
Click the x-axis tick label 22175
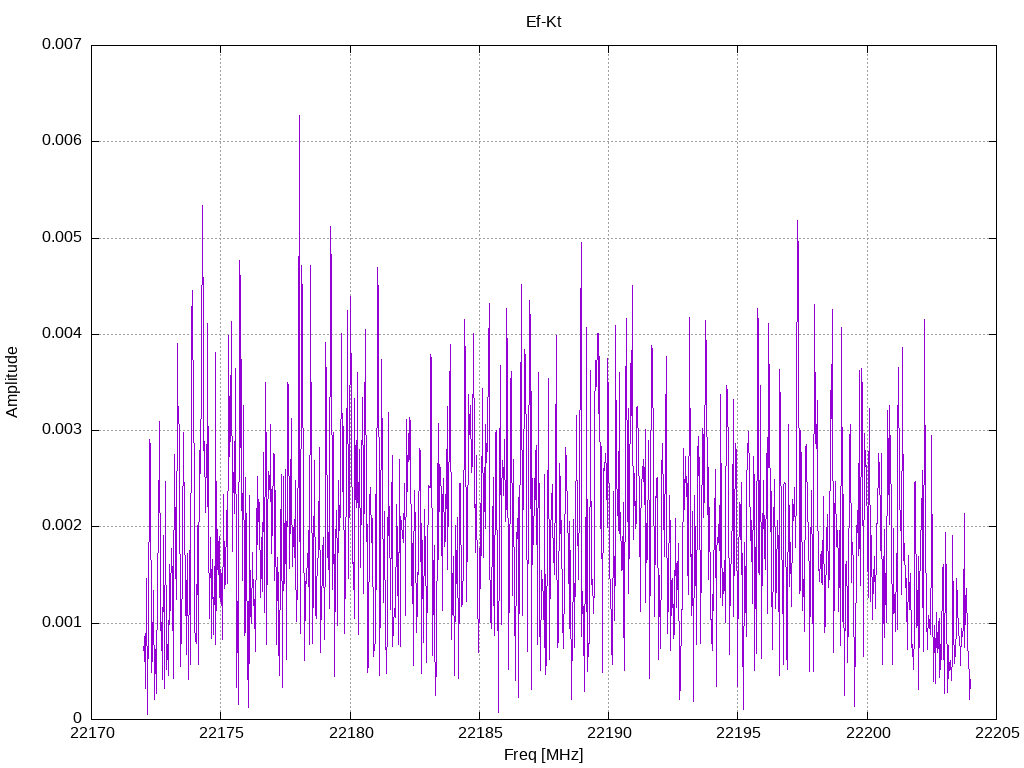pos(221,733)
